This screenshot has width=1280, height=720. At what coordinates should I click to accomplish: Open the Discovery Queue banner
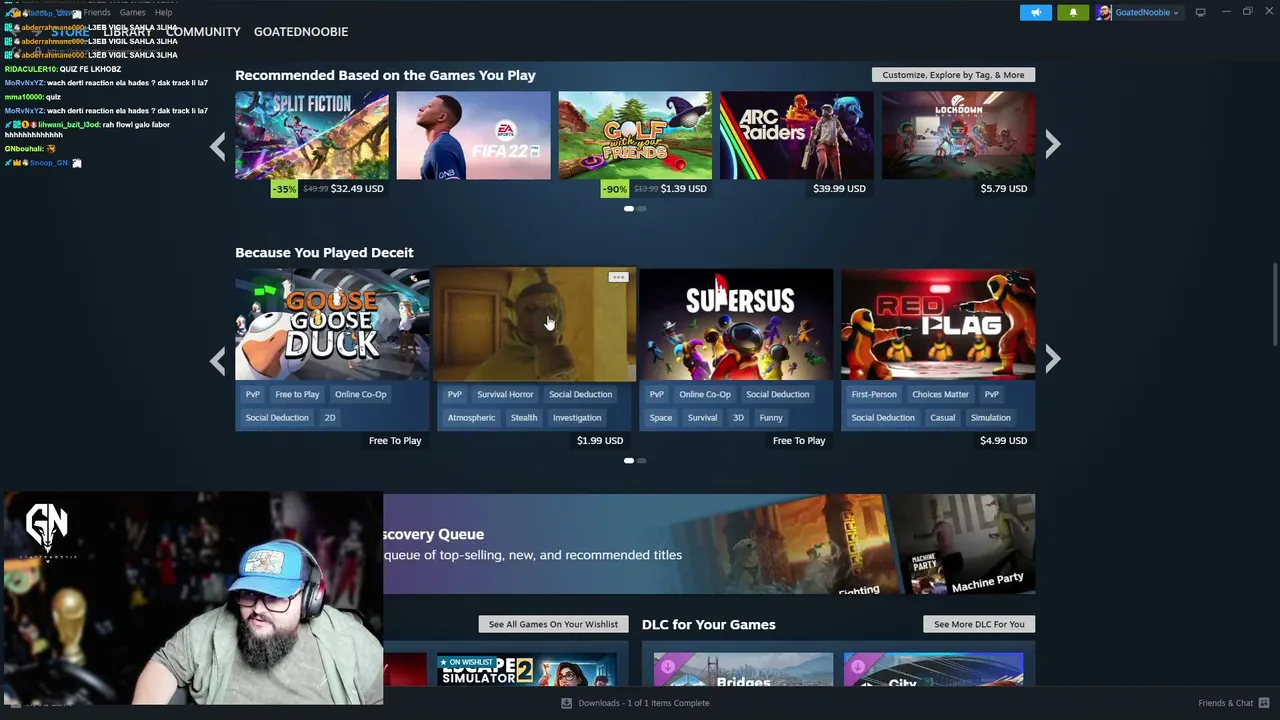click(x=709, y=544)
